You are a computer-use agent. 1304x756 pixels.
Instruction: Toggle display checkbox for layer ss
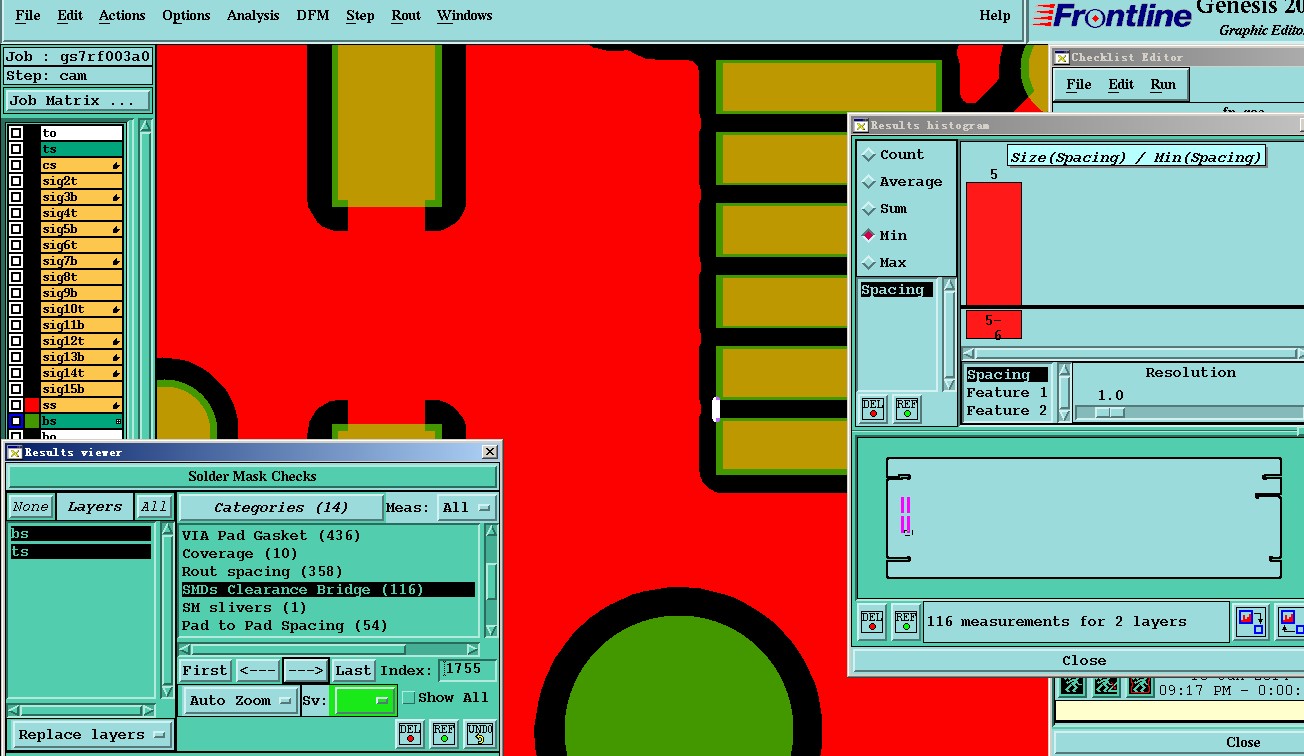tap(16, 405)
